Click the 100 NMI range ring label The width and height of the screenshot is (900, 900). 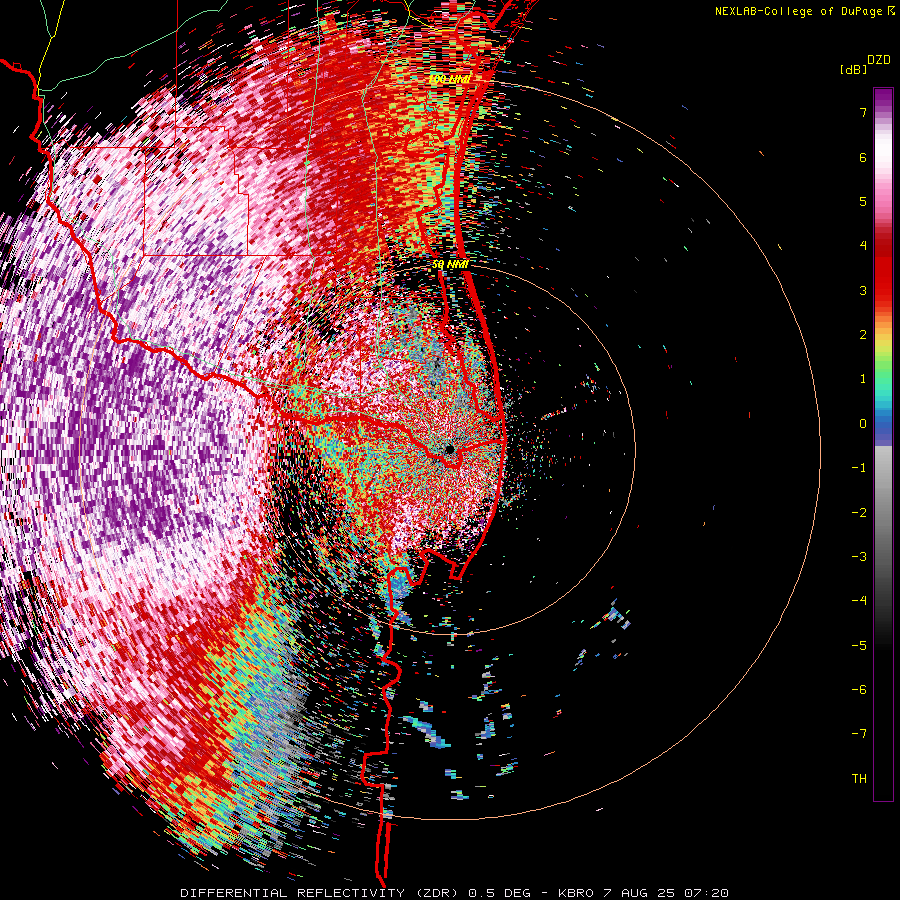click(449, 79)
